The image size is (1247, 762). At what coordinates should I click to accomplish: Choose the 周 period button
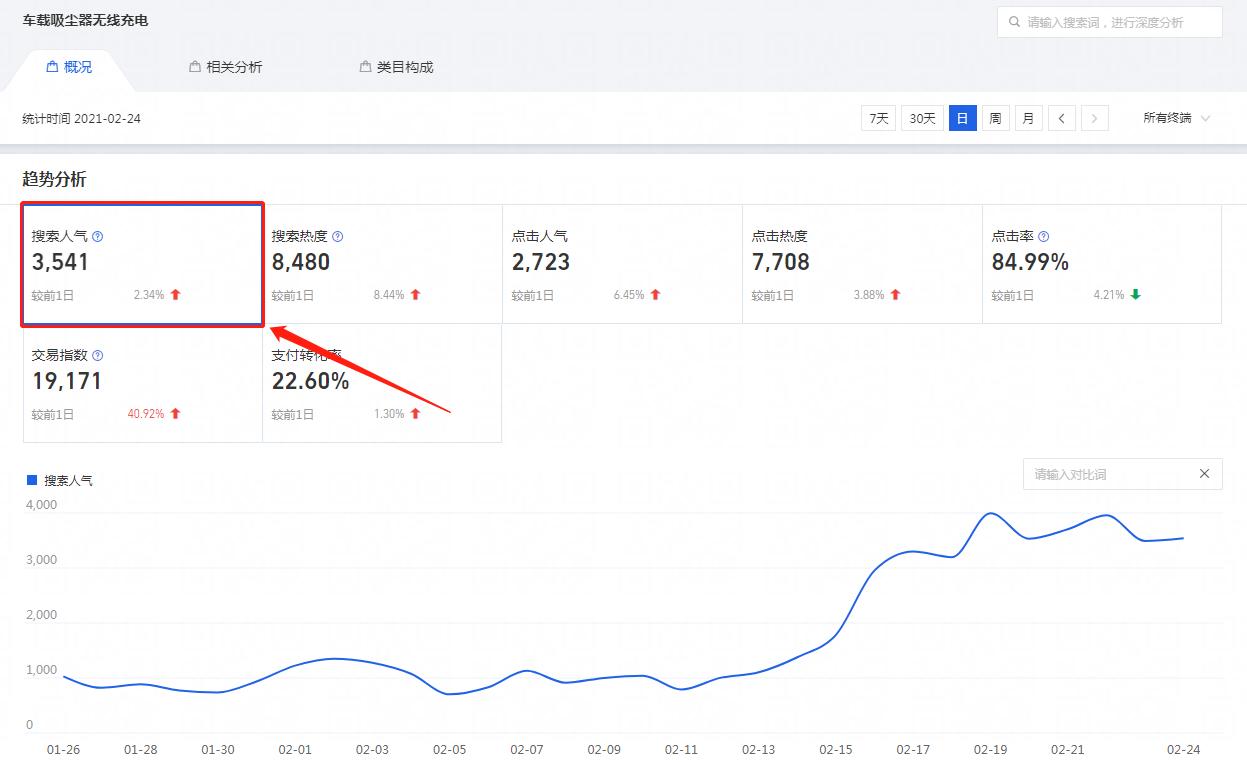995,118
